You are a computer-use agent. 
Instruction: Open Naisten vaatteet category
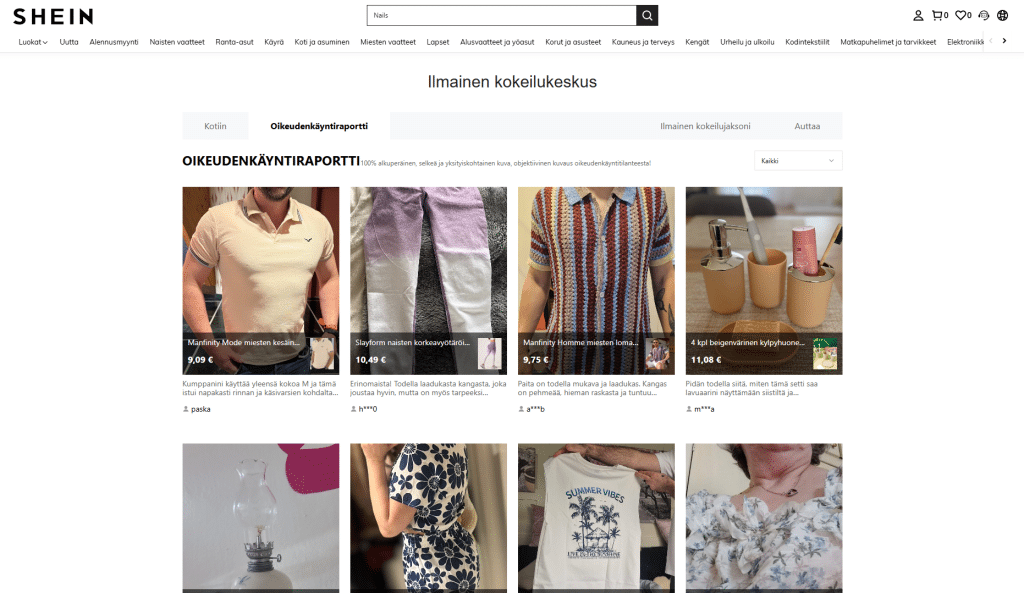click(177, 42)
